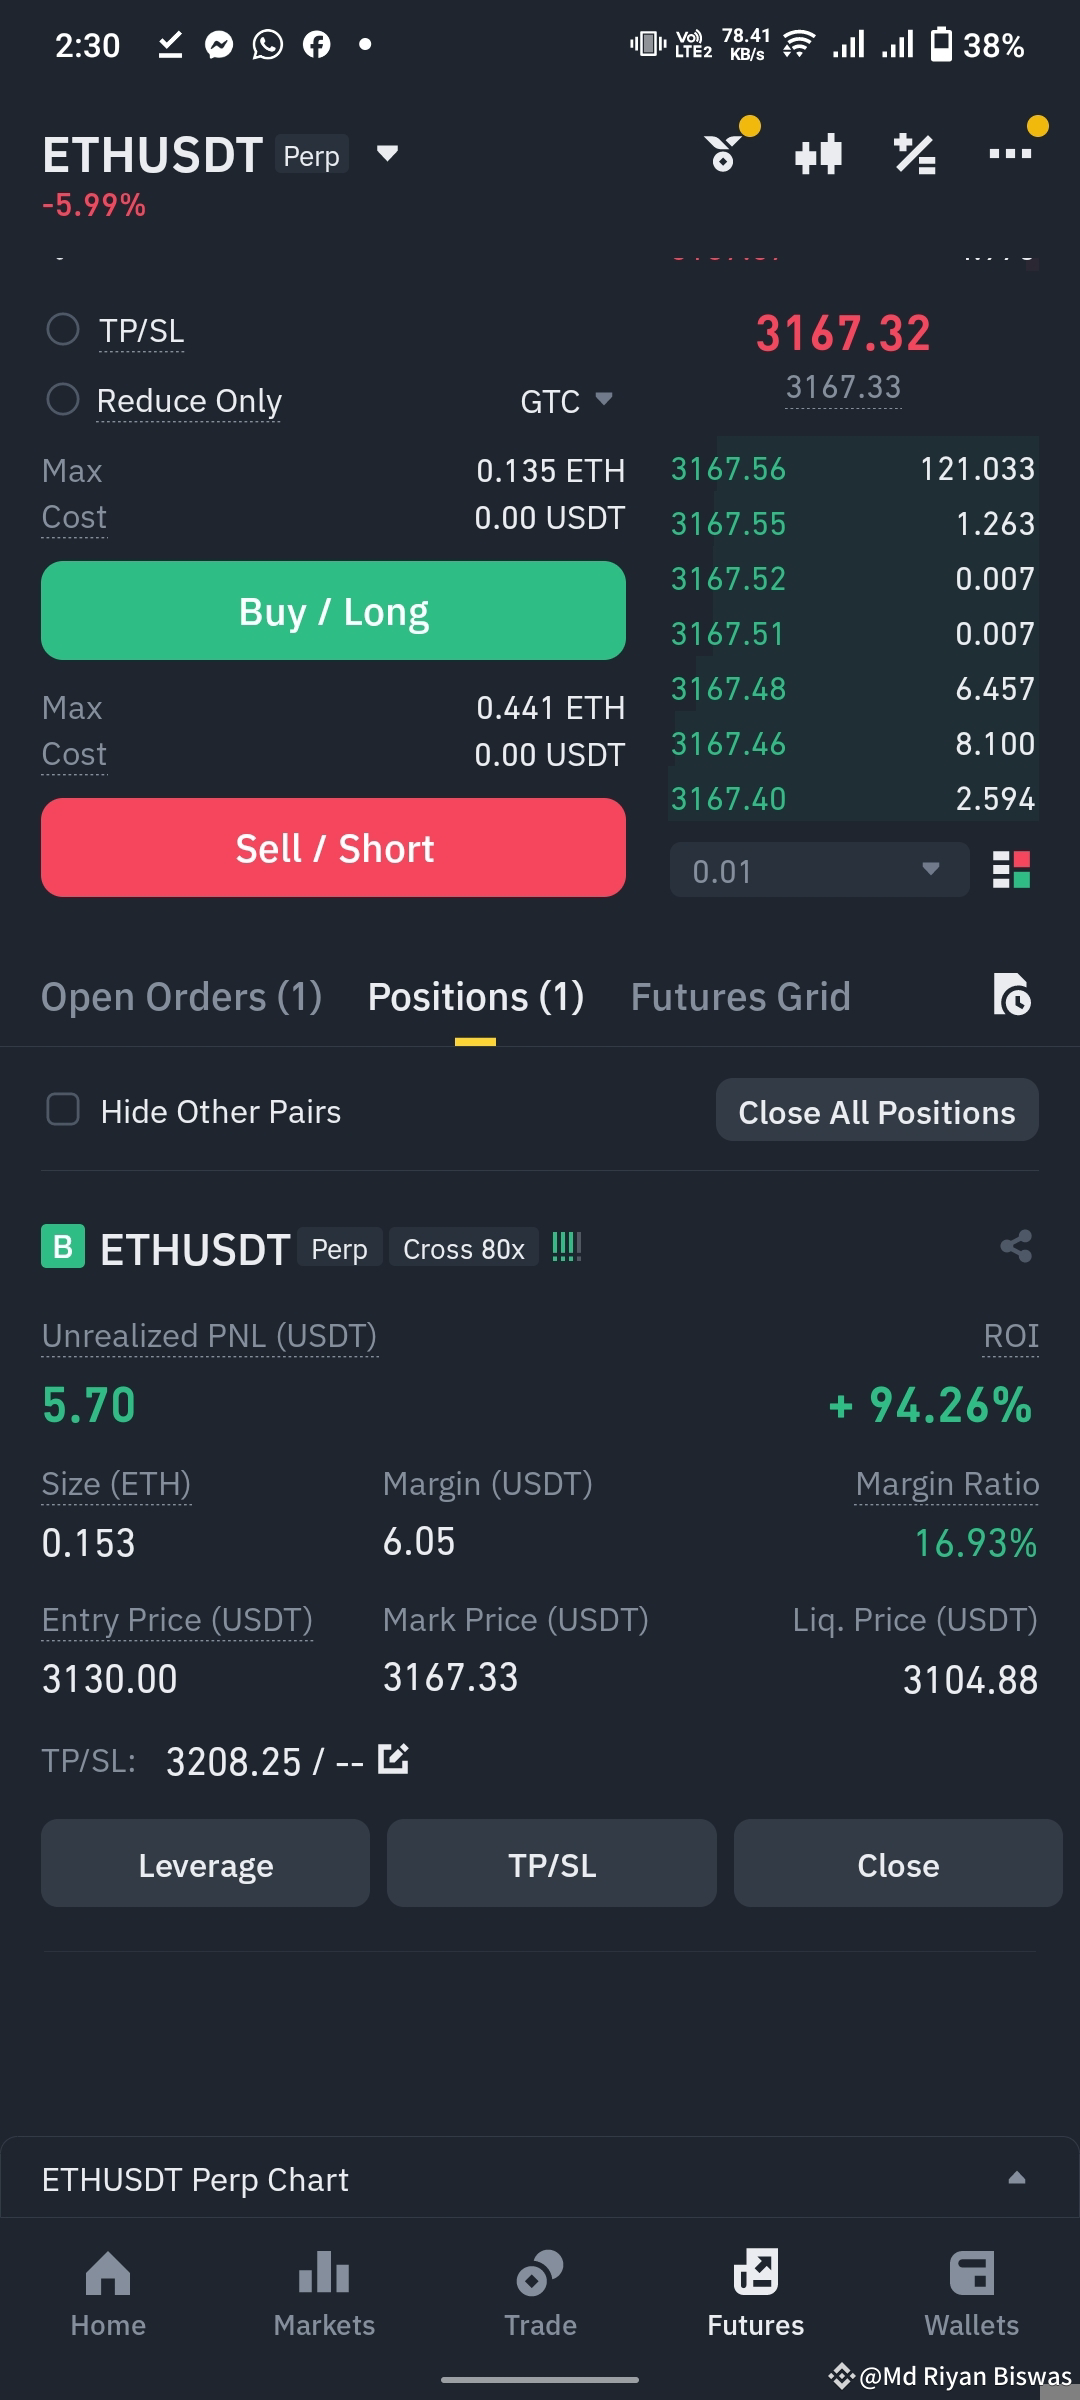
Task: Tap the Leverage button on the position
Action: (x=205, y=1863)
